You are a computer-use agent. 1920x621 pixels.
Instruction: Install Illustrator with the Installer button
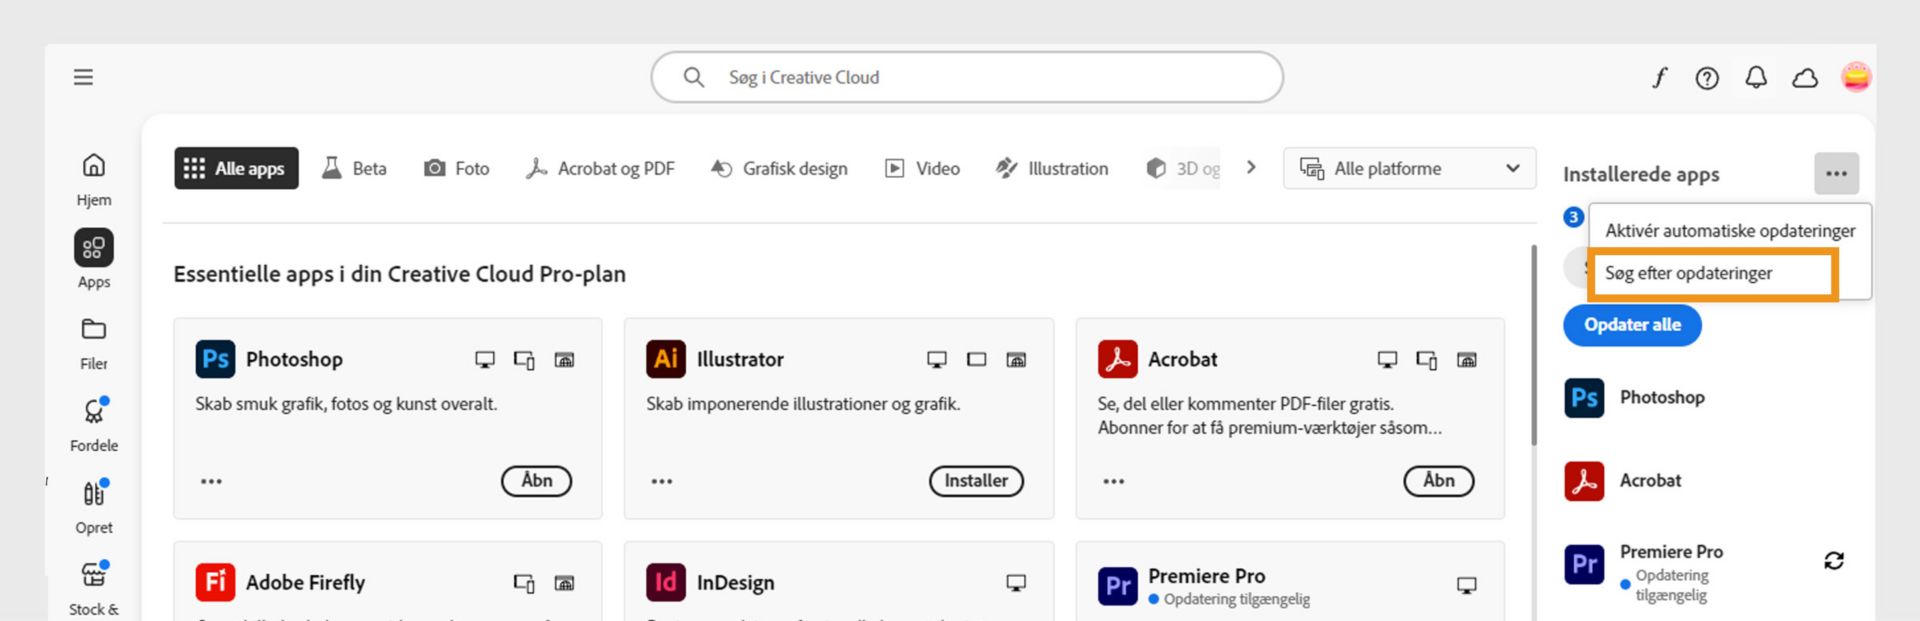[976, 481]
